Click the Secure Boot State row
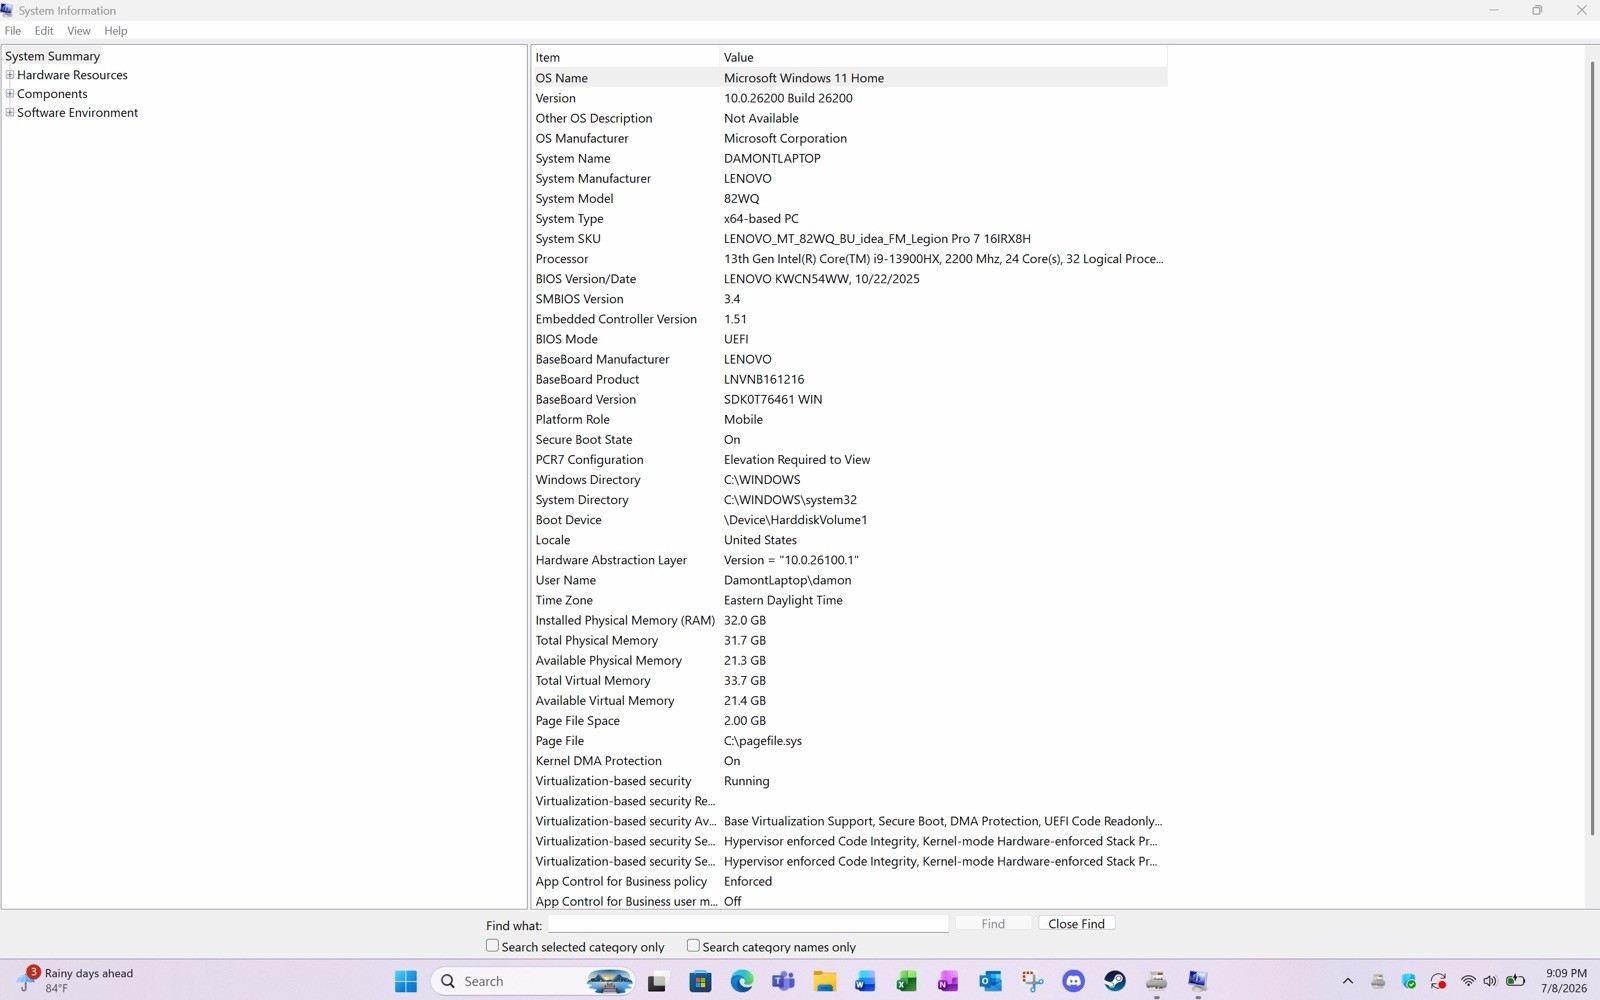The height and width of the screenshot is (1000, 1600). pyautogui.click(x=849, y=439)
